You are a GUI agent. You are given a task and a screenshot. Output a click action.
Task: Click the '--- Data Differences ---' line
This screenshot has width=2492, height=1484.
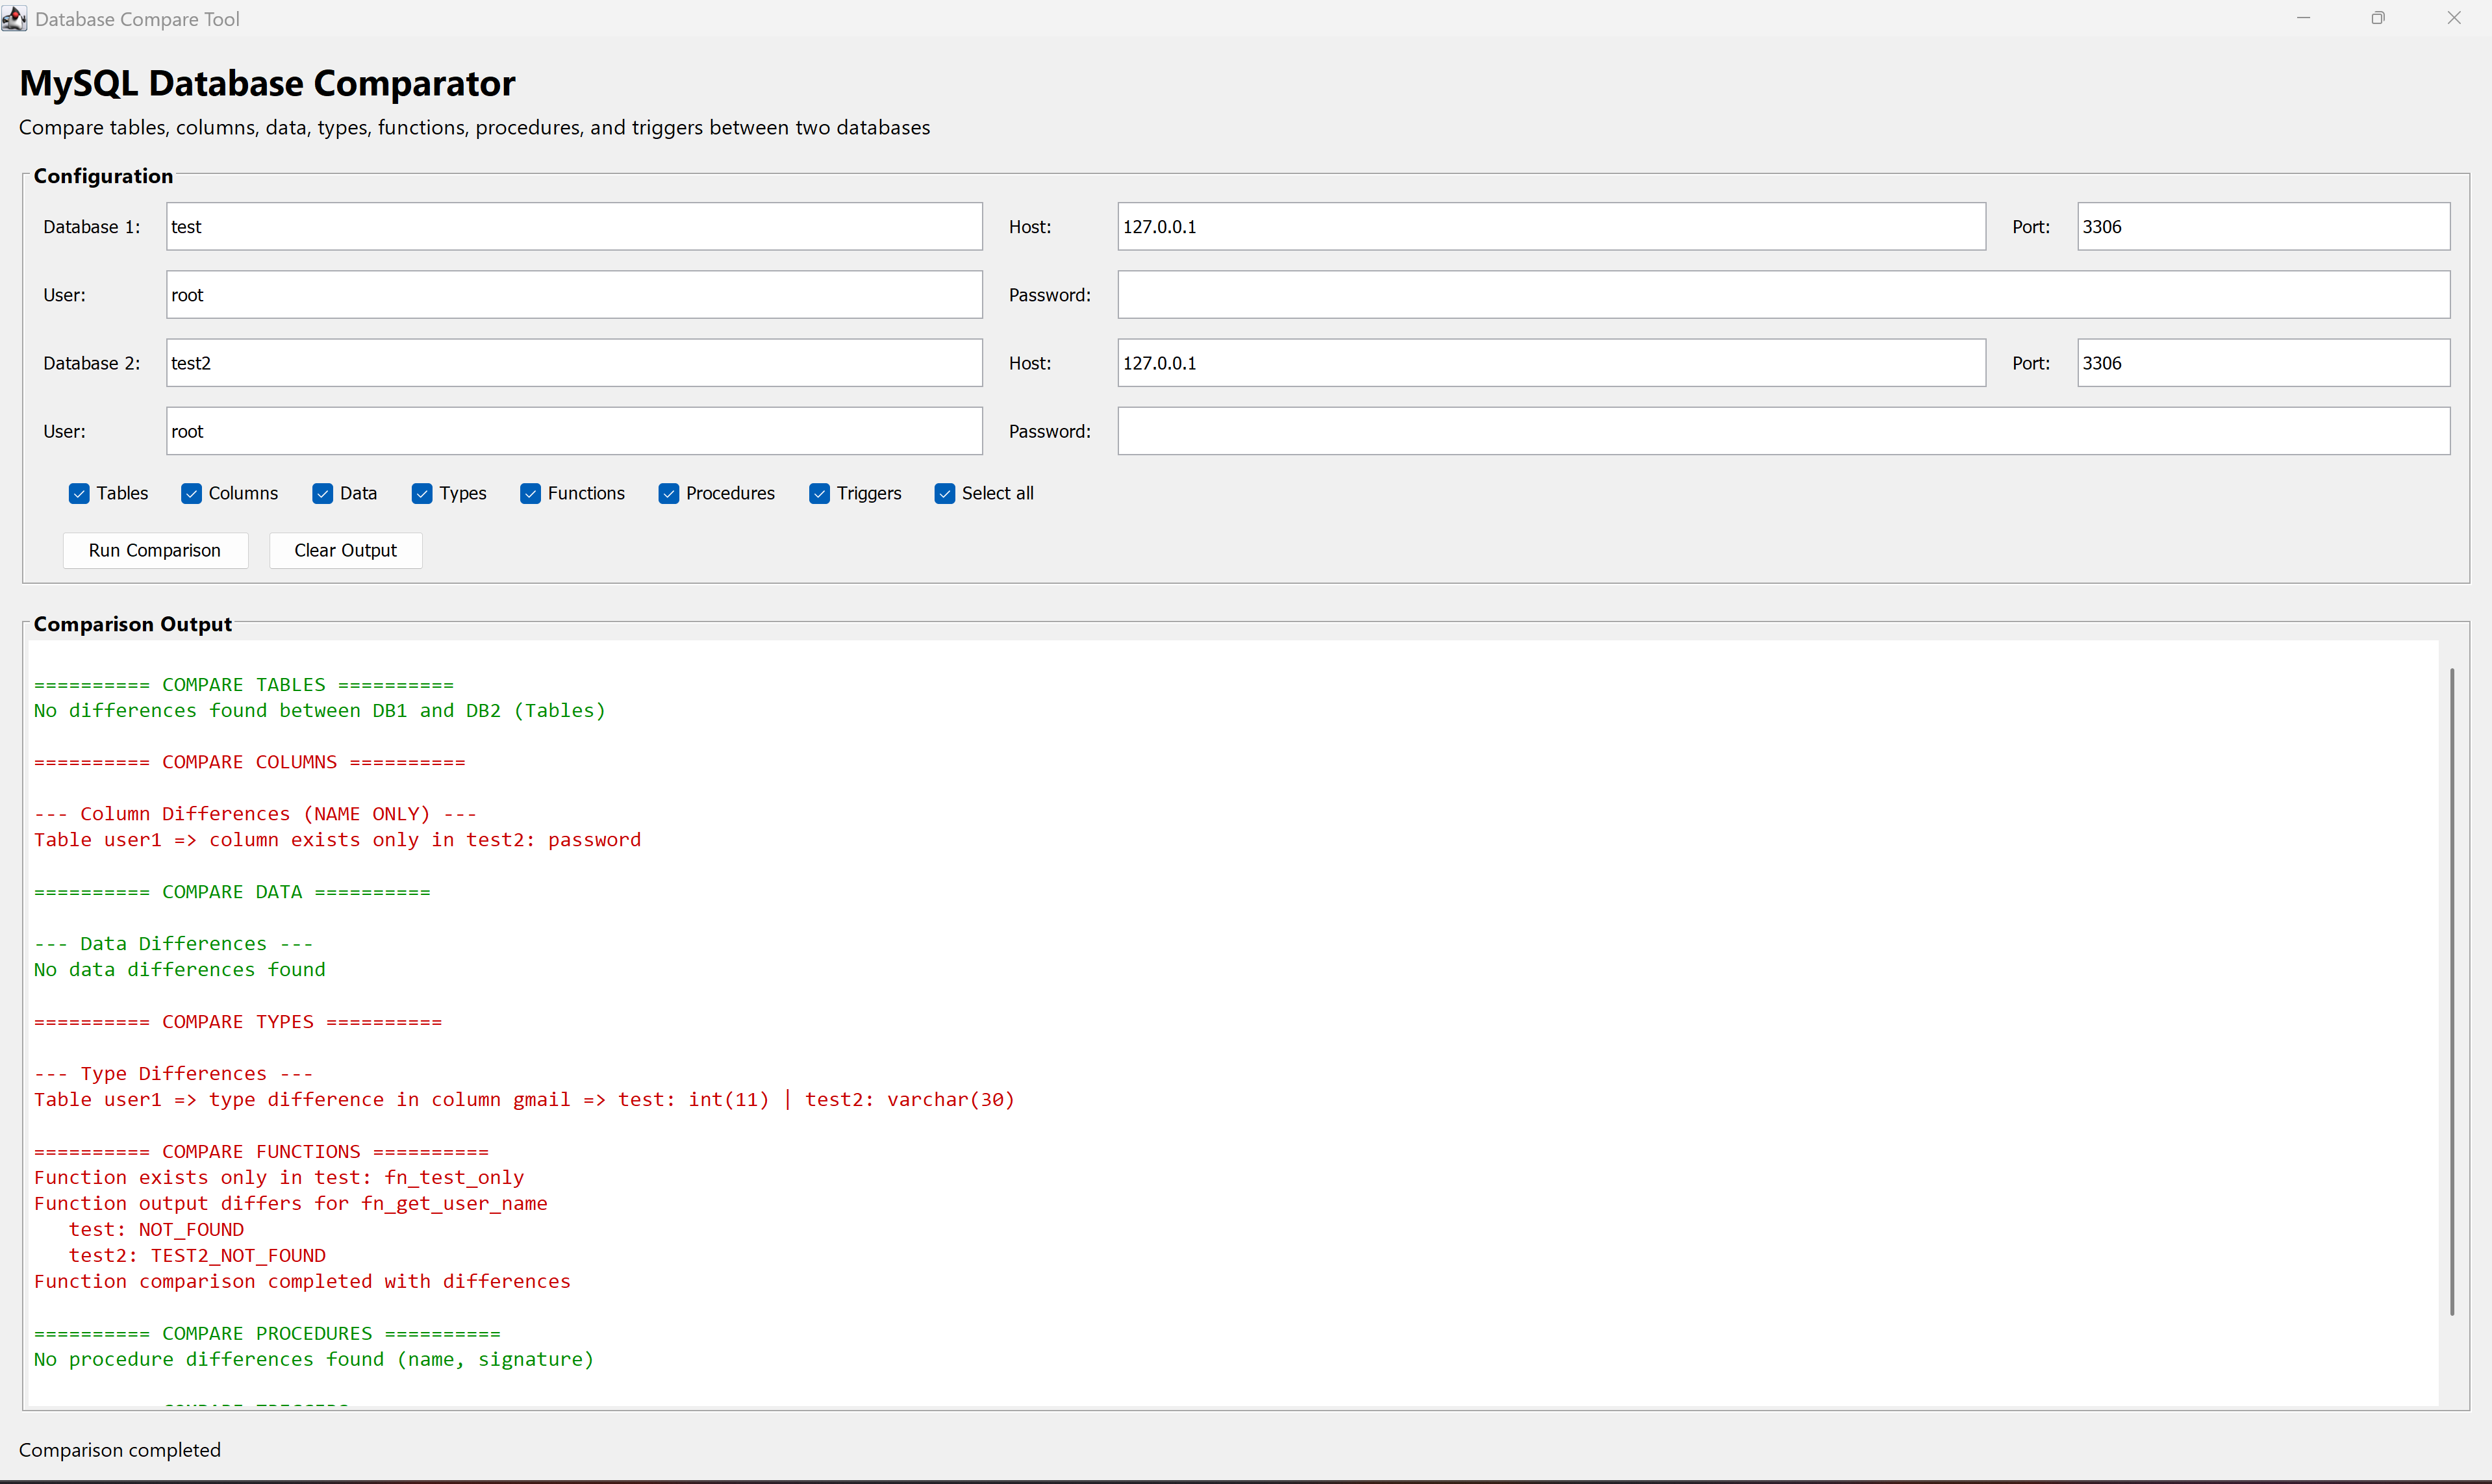click(x=174, y=944)
